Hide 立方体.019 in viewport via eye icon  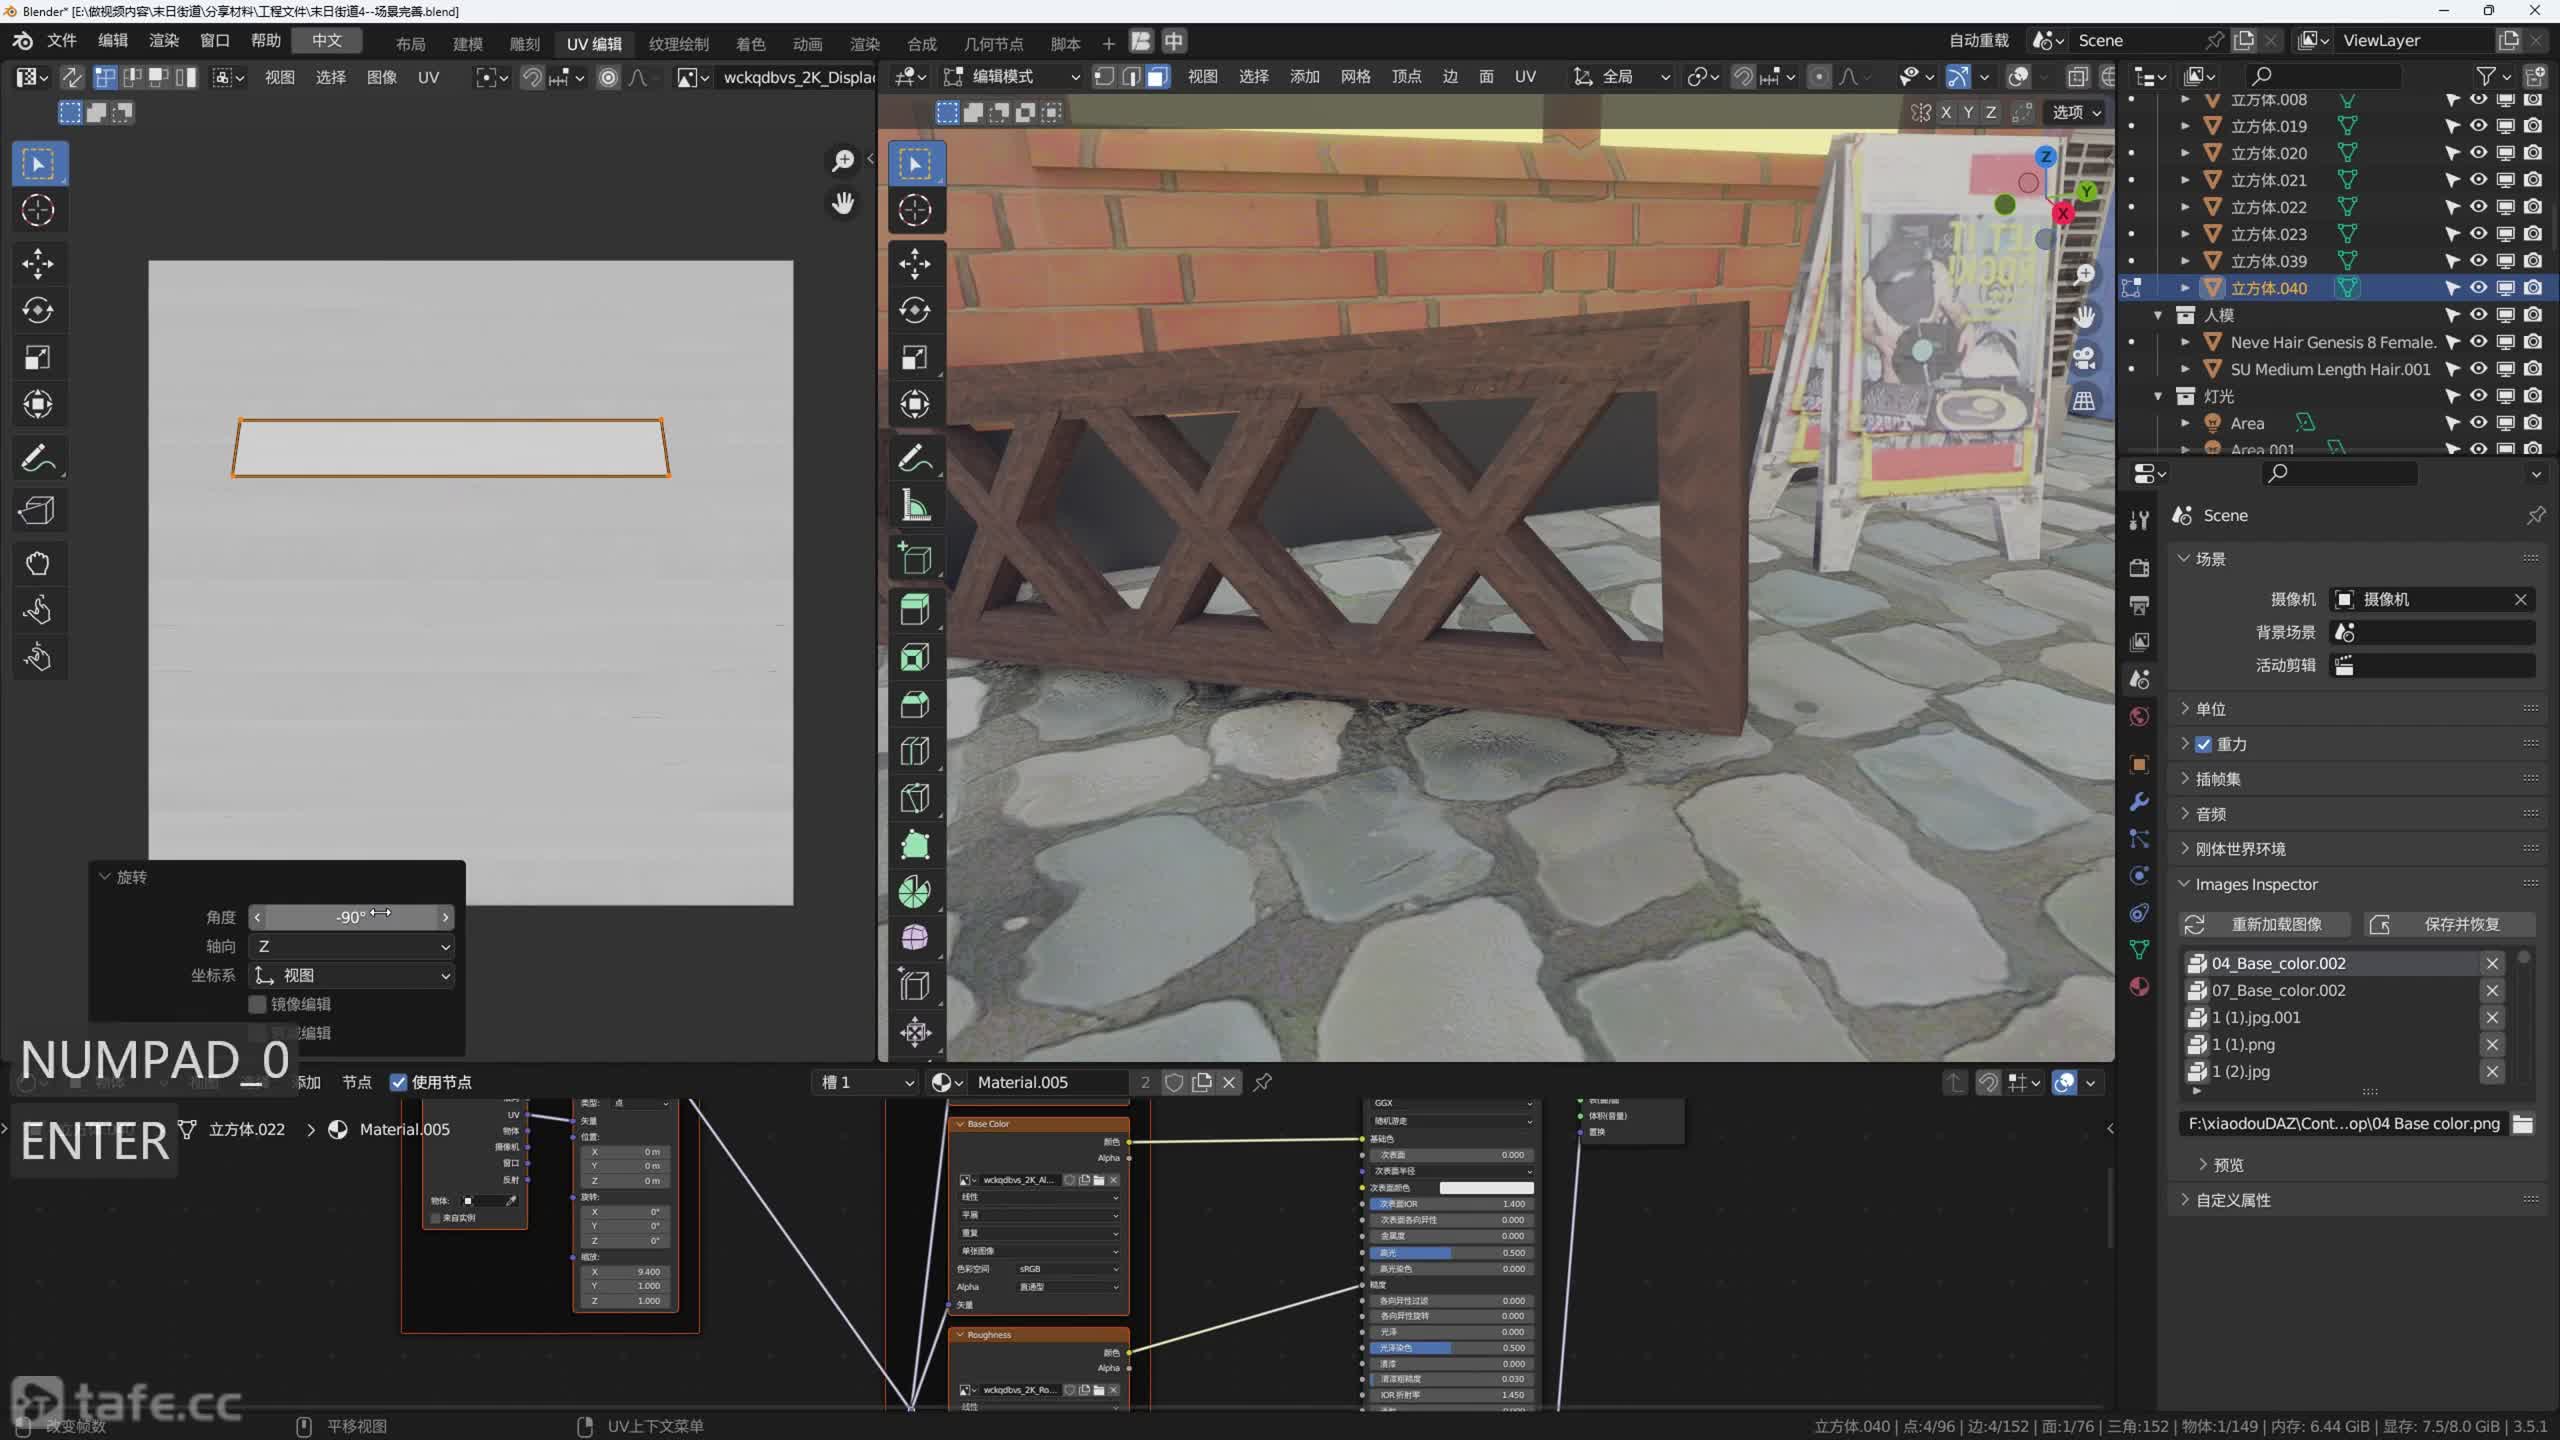(x=2479, y=126)
